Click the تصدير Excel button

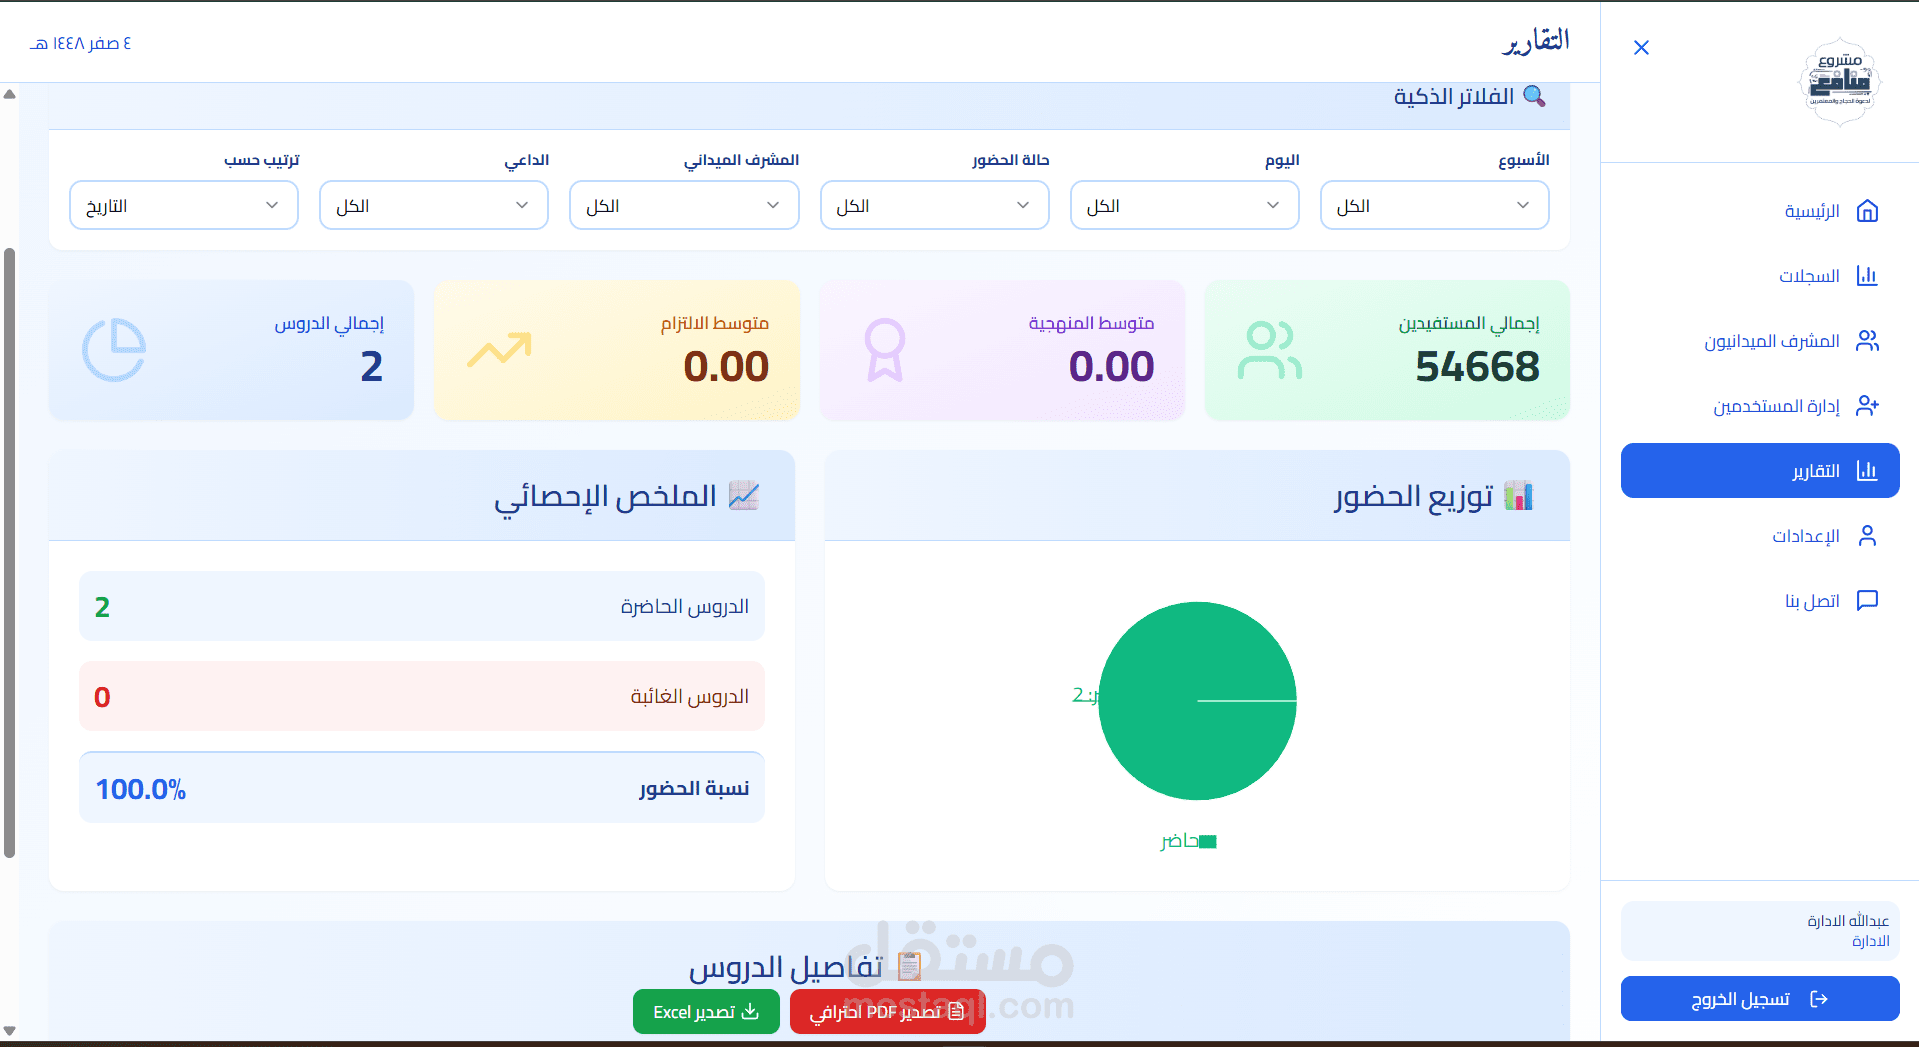pos(706,1011)
